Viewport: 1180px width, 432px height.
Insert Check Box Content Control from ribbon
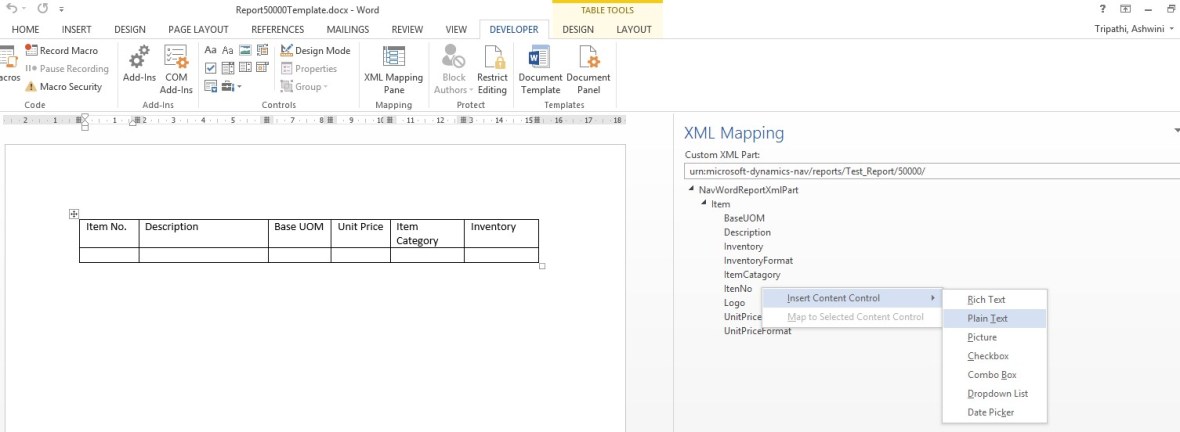coord(211,69)
